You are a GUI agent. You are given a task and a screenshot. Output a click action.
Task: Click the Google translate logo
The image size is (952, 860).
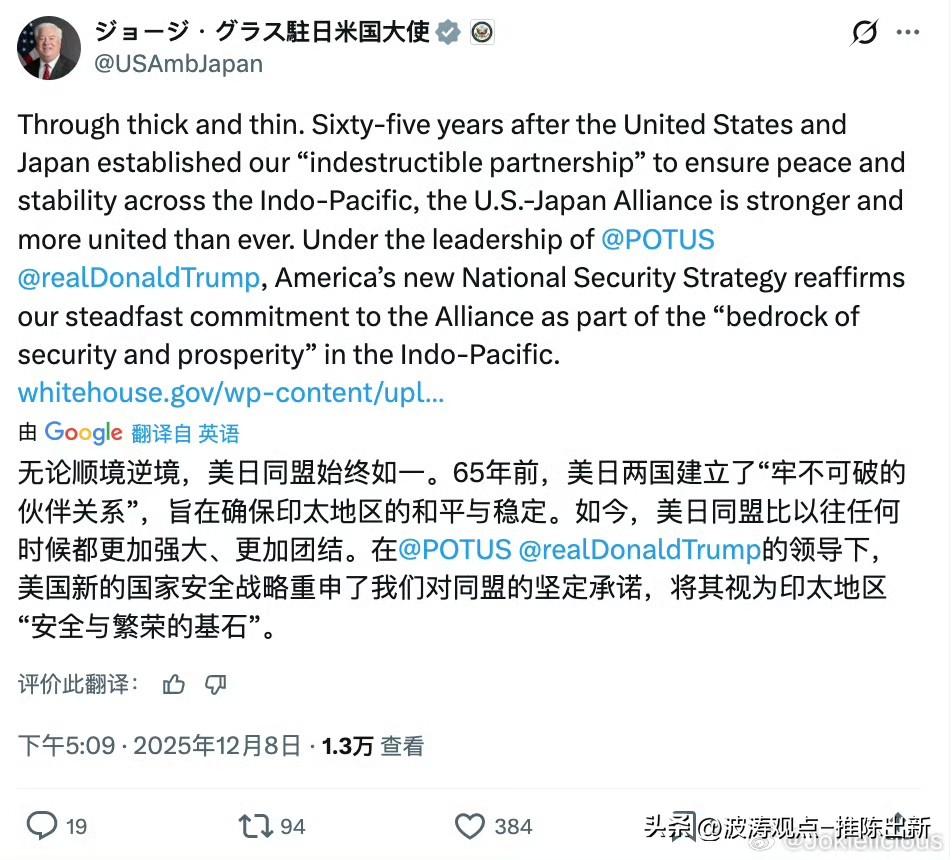coord(84,433)
